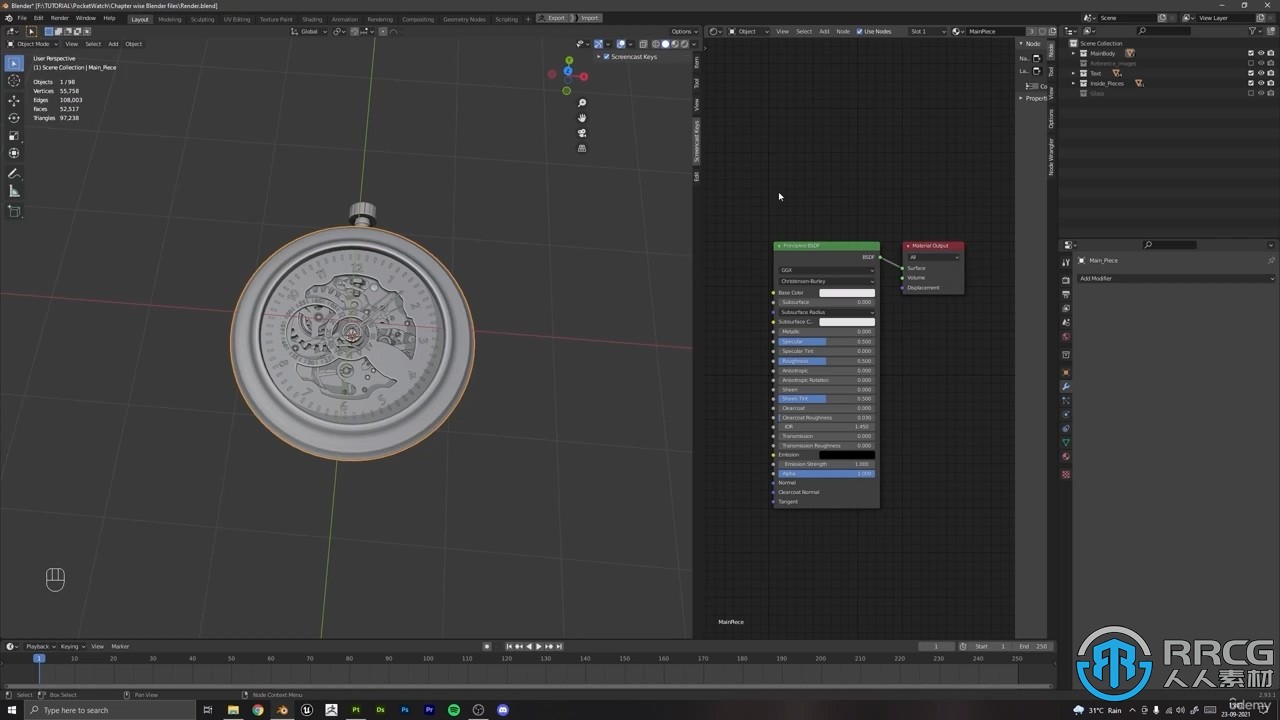The image size is (1280, 720).
Task: Hide the Inside_Pieces collection with eye icon
Action: pyautogui.click(x=1260, y=83)
